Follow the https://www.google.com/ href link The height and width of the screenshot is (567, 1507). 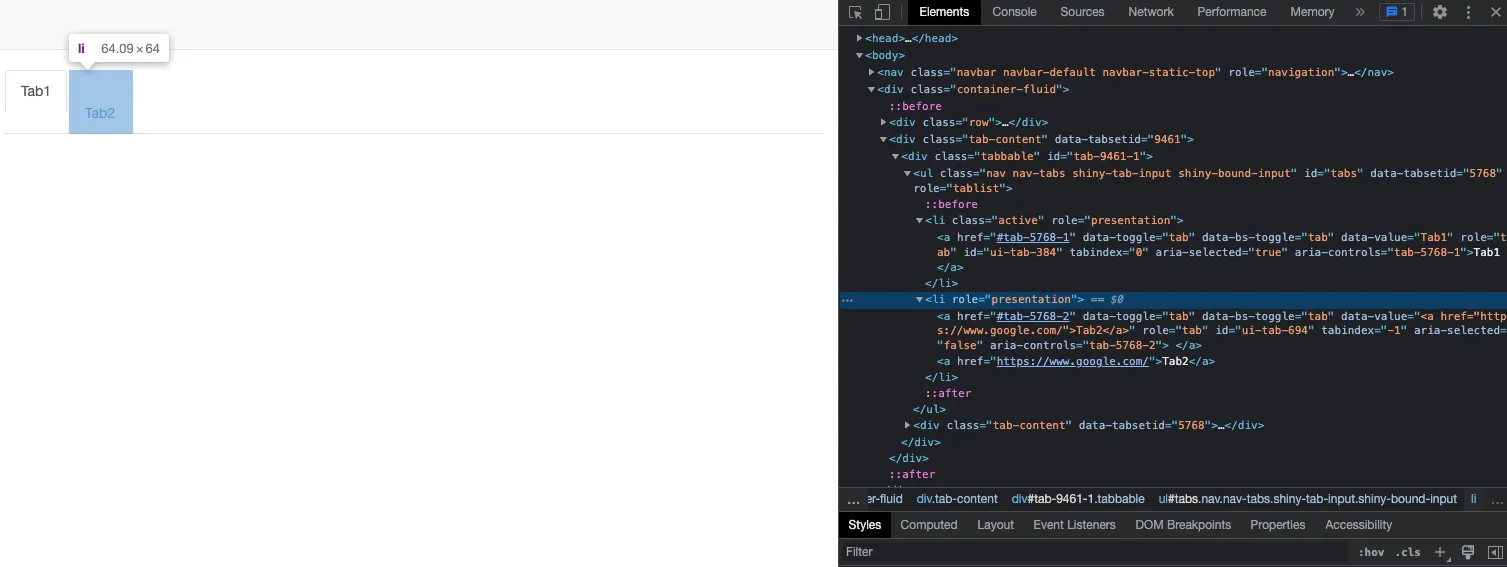click(x=1073, y=361)
